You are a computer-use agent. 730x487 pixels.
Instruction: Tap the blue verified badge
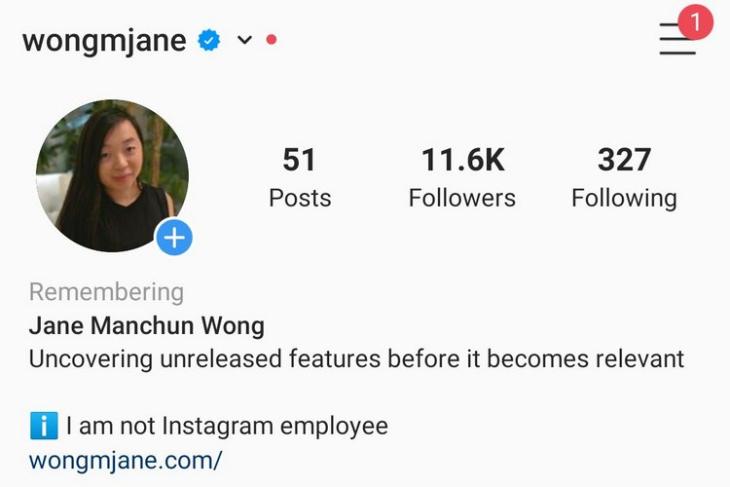tap(209, 40)
